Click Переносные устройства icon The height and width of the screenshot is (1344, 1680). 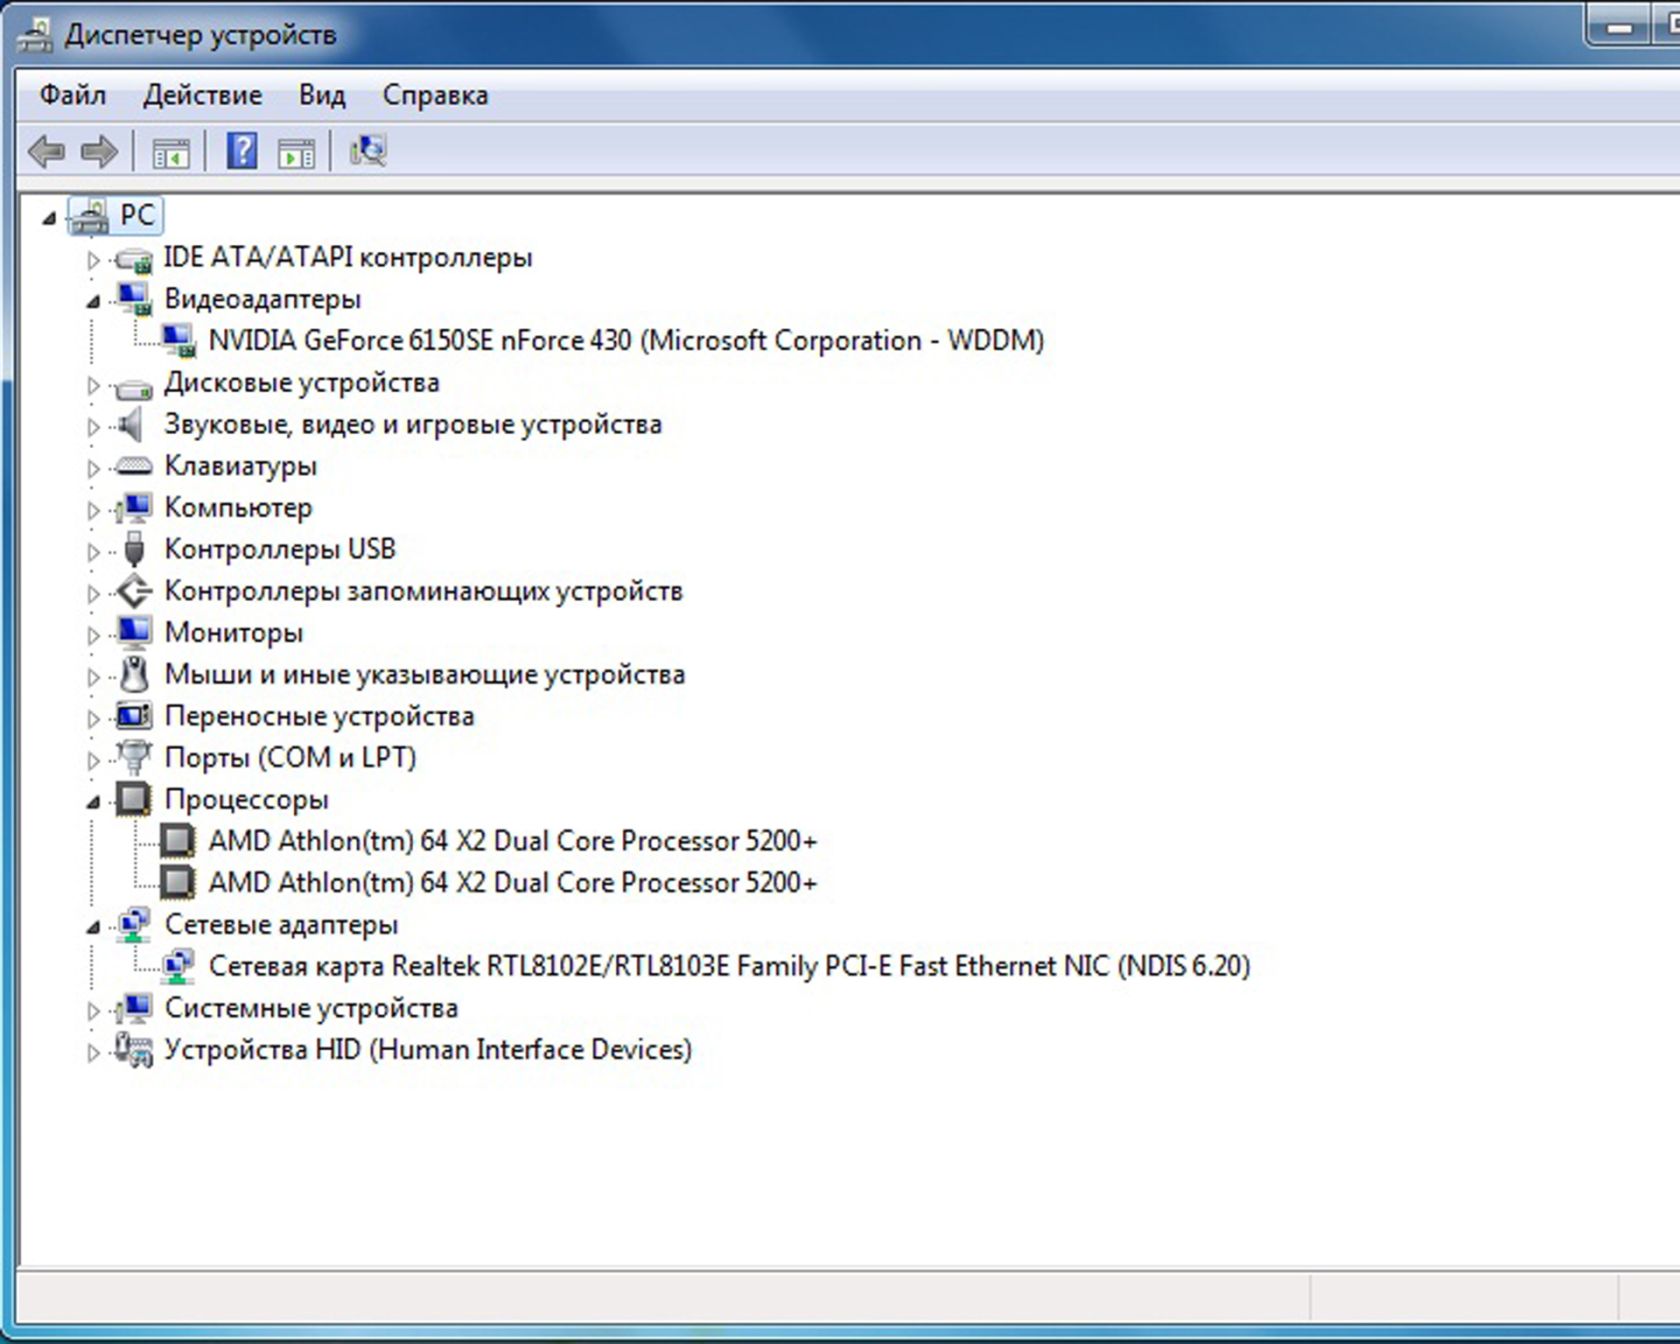(133, 716)
